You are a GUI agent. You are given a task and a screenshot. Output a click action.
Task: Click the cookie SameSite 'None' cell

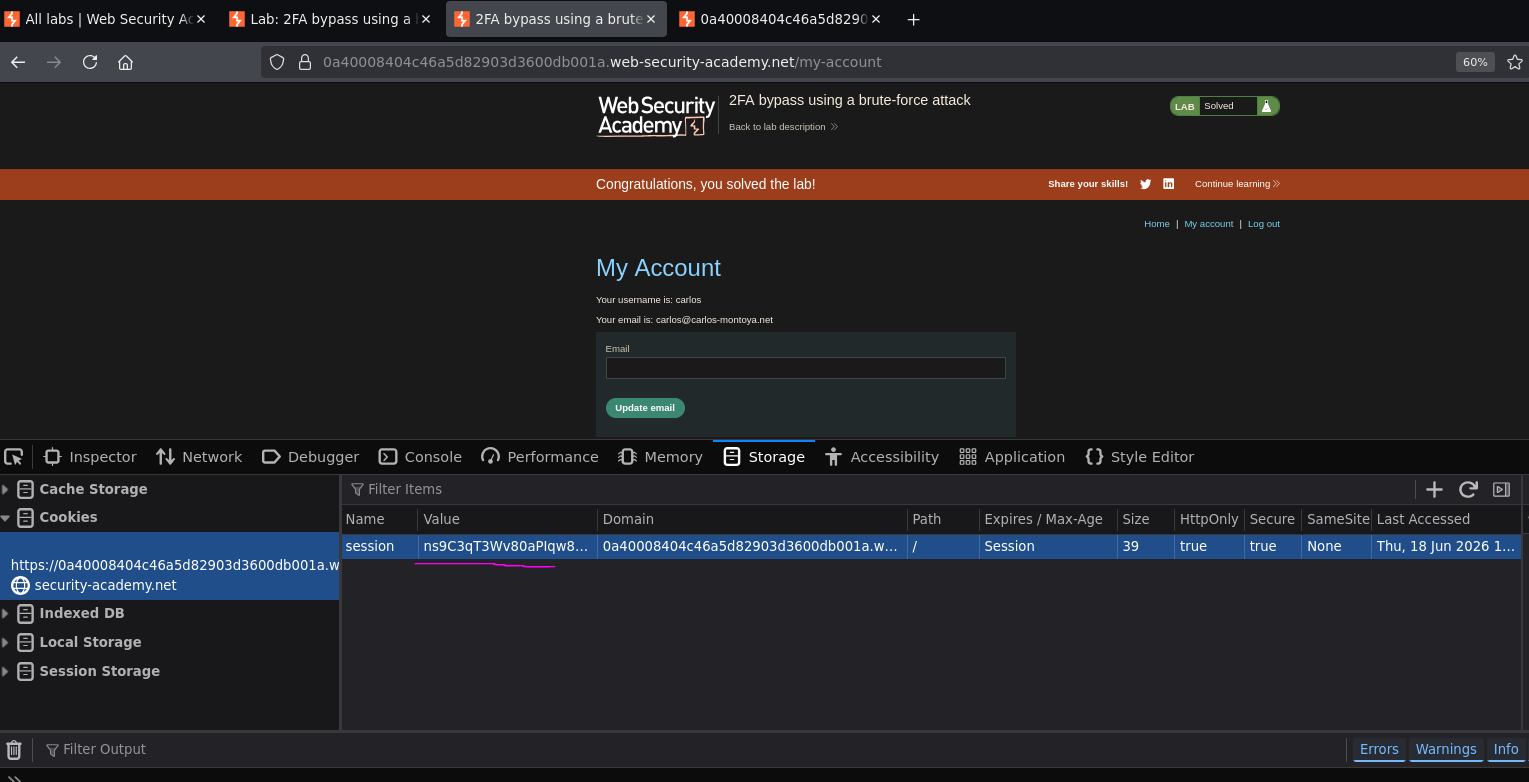[x=1336, y=547]
